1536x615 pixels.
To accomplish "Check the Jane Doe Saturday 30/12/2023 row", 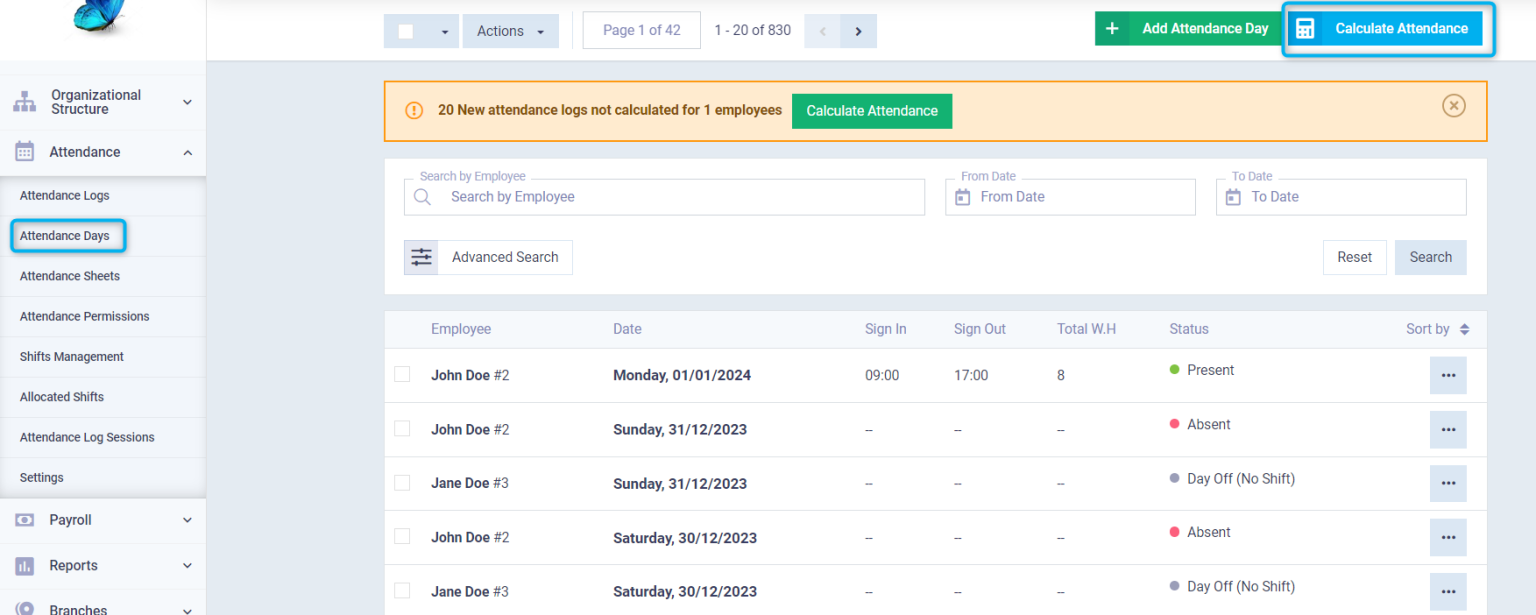I will click(x=402, y=590).
